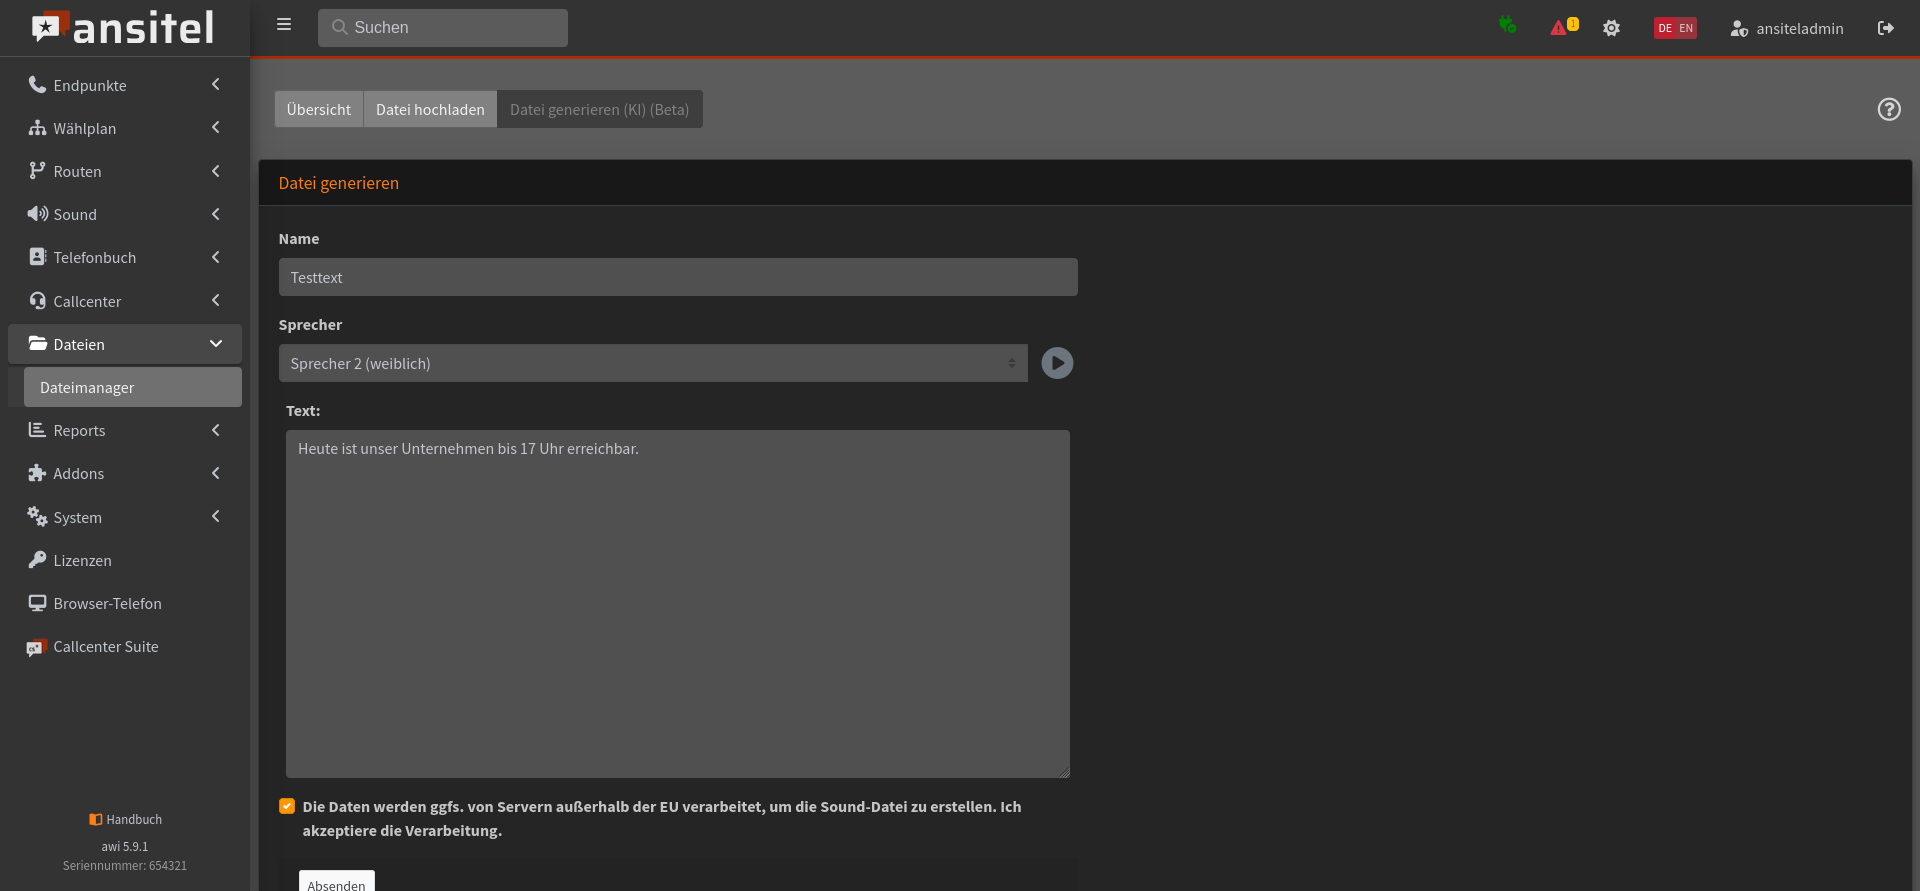This screenshot has width=1920, height=891.
Task: Click the hamburger menu icon
Action: pyautogui.click(x=284, y=25)
